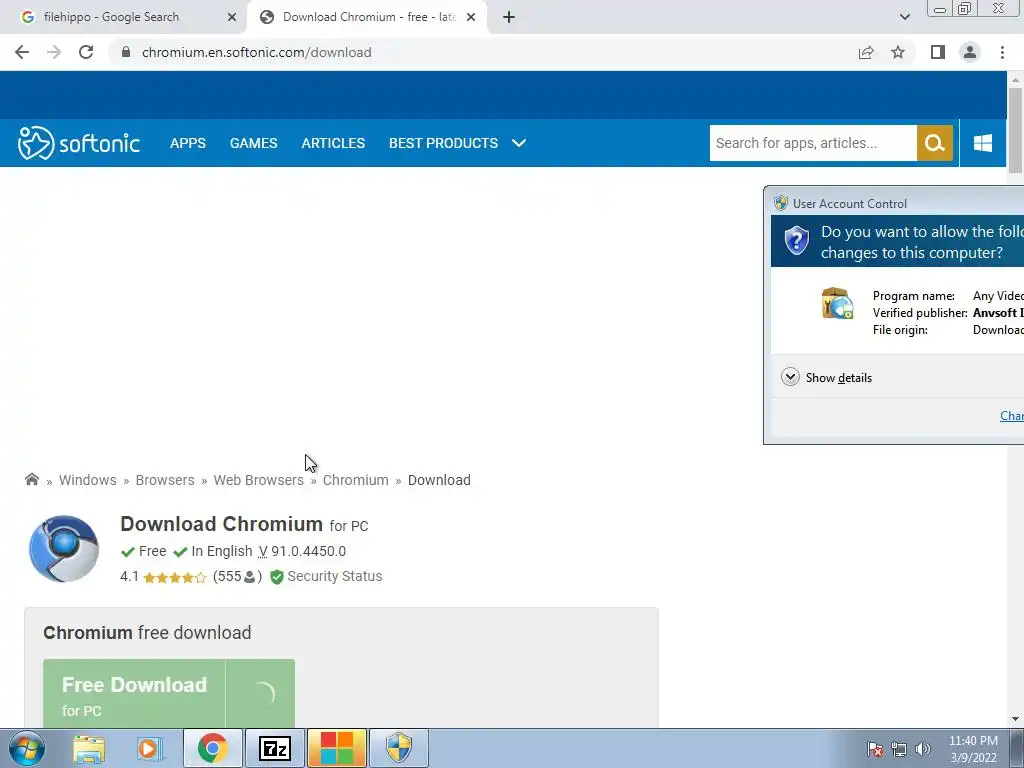
Task: Go back with the browser back arrow
Action: point(22,52)
